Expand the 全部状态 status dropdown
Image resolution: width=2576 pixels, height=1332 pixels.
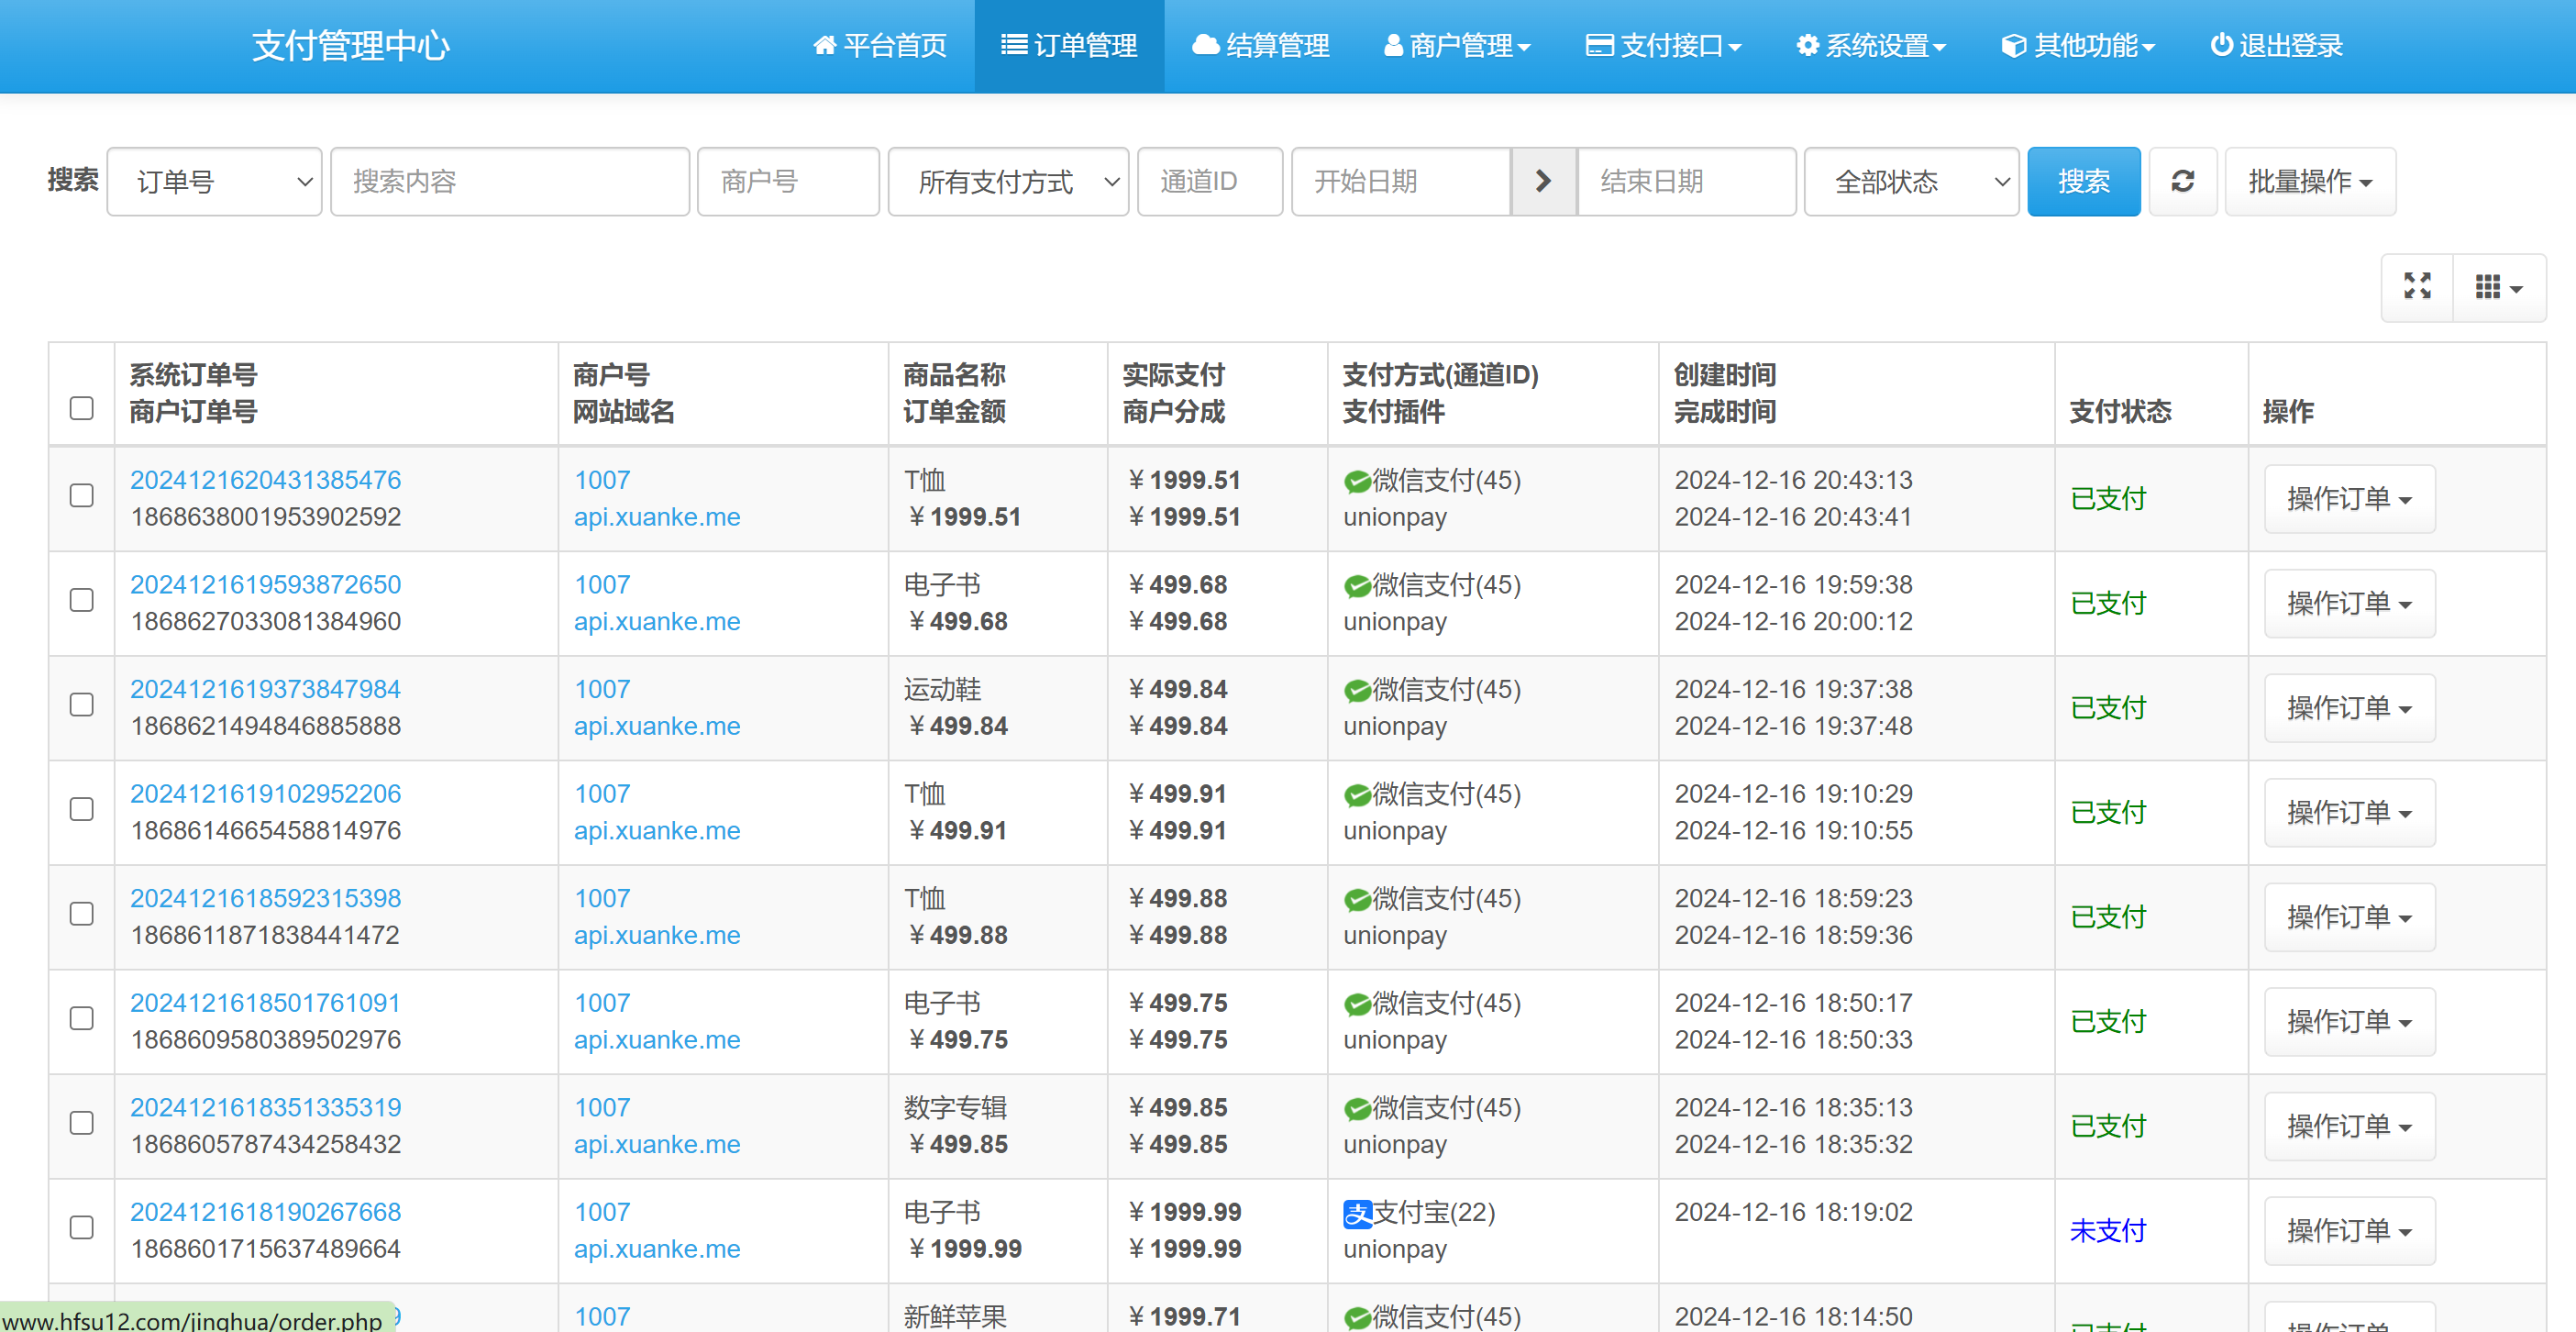[1910, 181]
